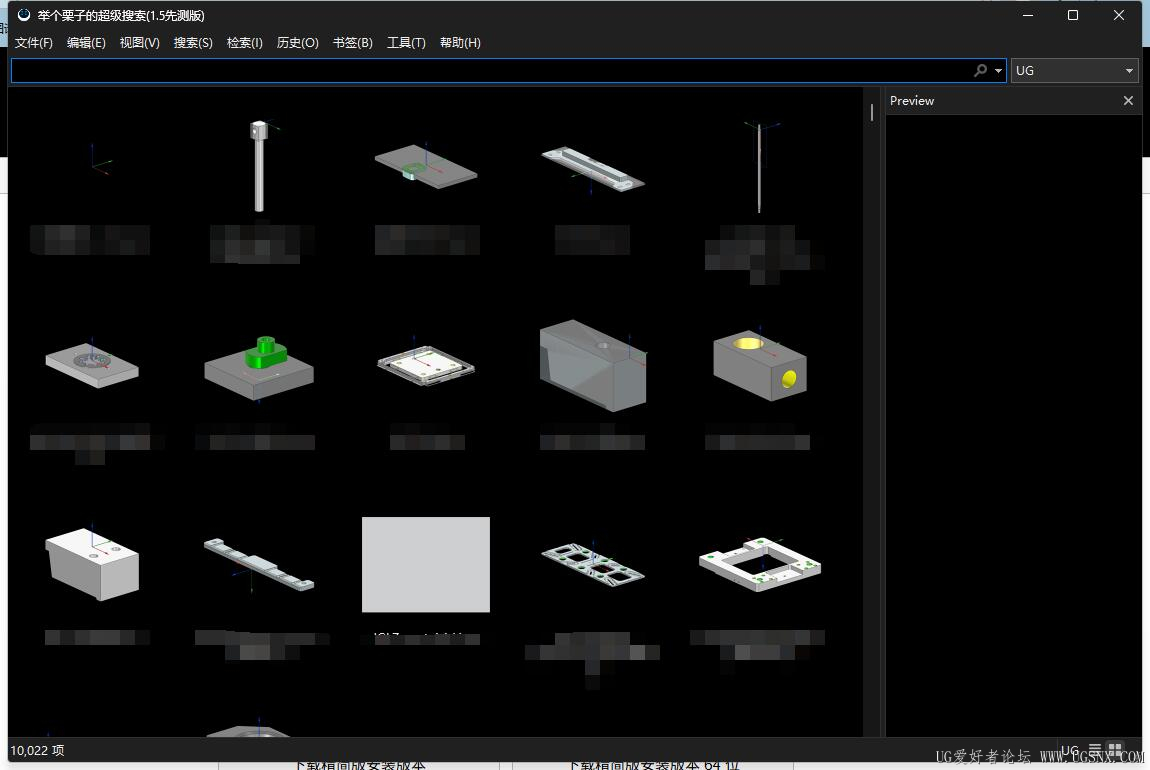Viewport: 1150px width, 770px height.
Task: Open the 书签(B) menu
Action: [353, 43]
